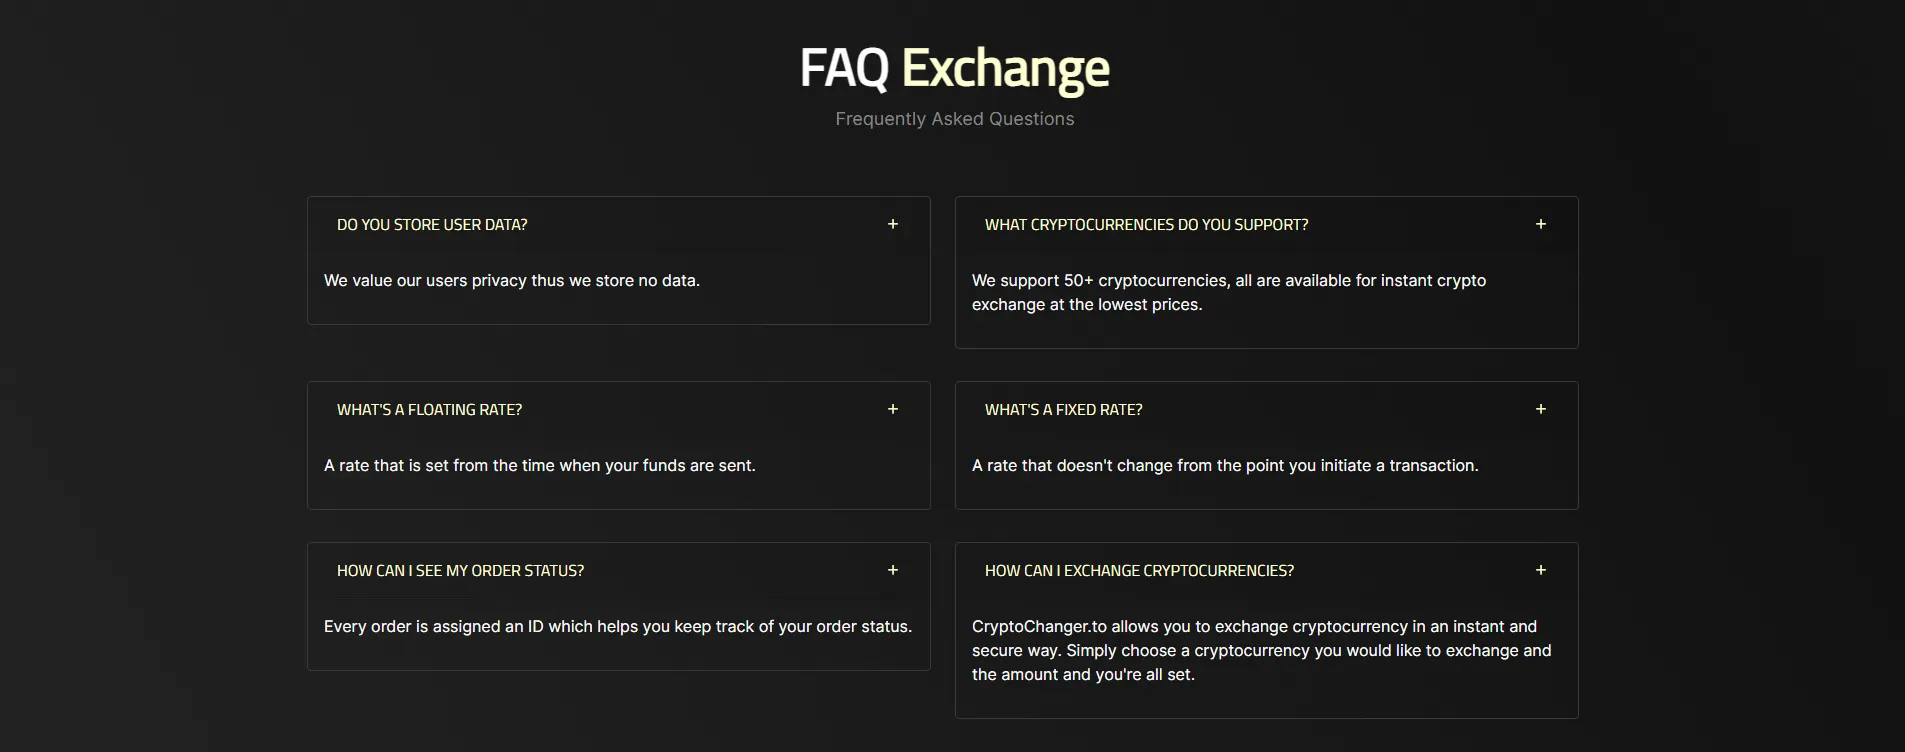Image resolution: width=1905 pixels, height=752 pixels.
Task: Click the 'FAQ Exchange' page title
Action: [x=954, y=68]
